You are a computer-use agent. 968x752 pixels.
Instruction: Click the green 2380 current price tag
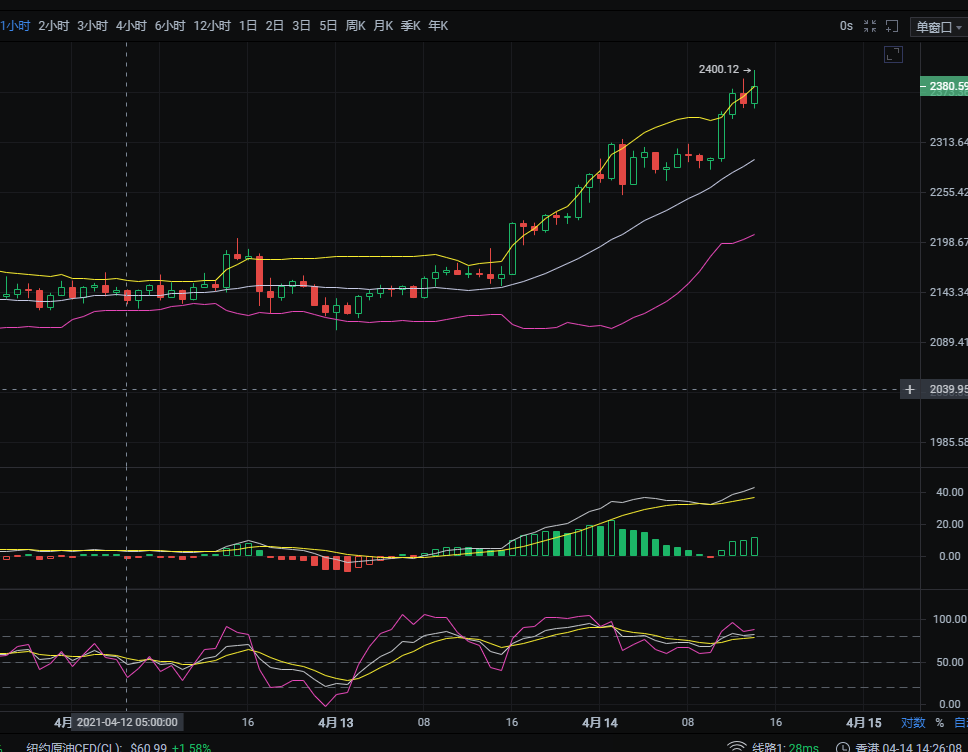pyautogui.click(x=943, y=87)
